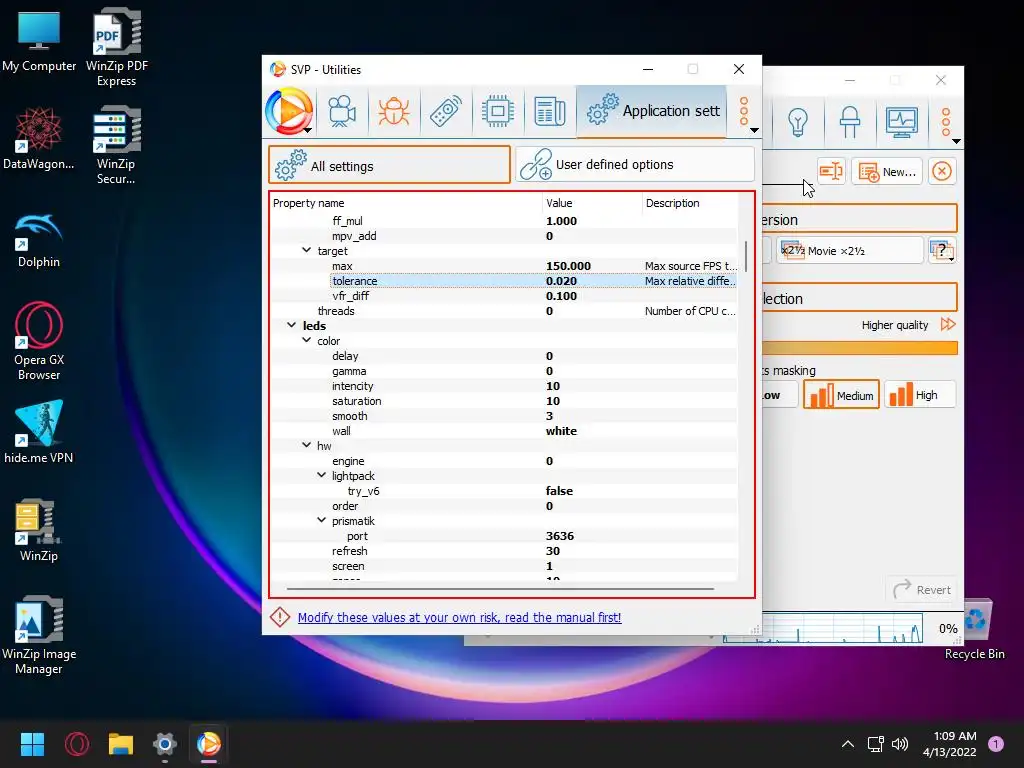Click the vertical scrollbar of settings list
Screen dimensions: 1024x768
(x=746, y=257)
